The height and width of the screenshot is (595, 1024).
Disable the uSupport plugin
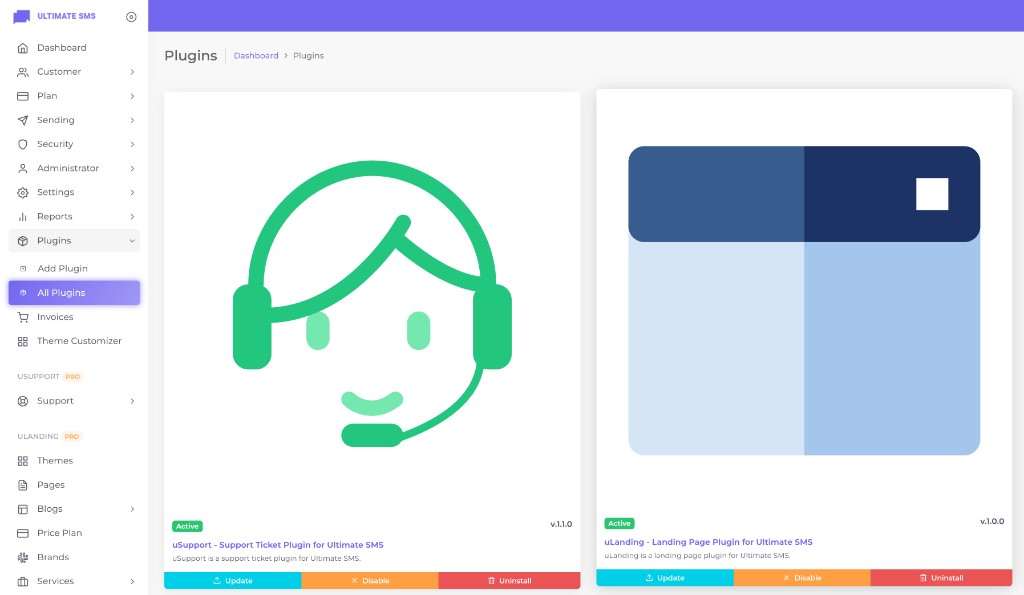pyautogui.click(x=370, y=581)
